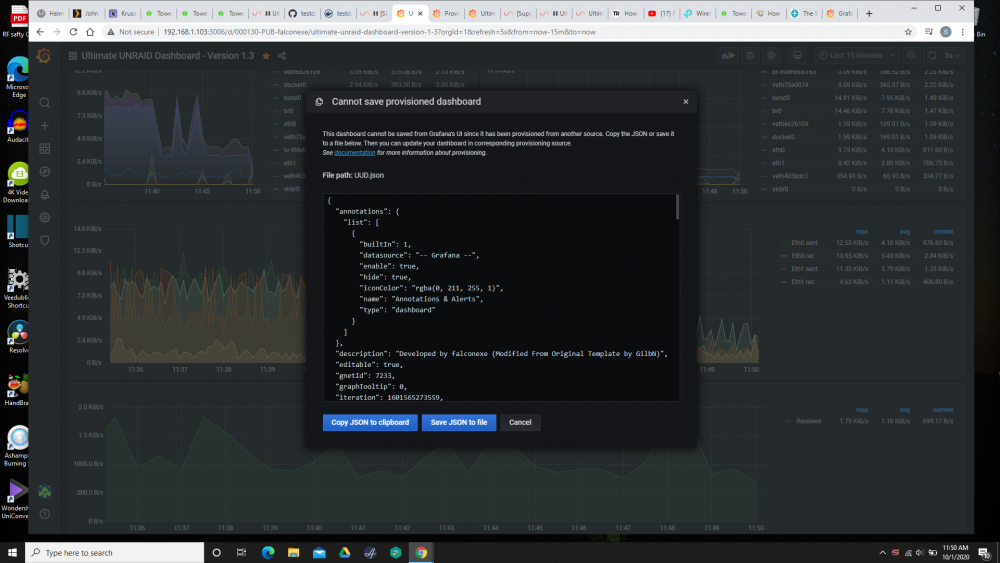Screen dimensions: 1000x563
Task: Toggle Eth0 sent series in legend
Action: (x=804, y=243)
